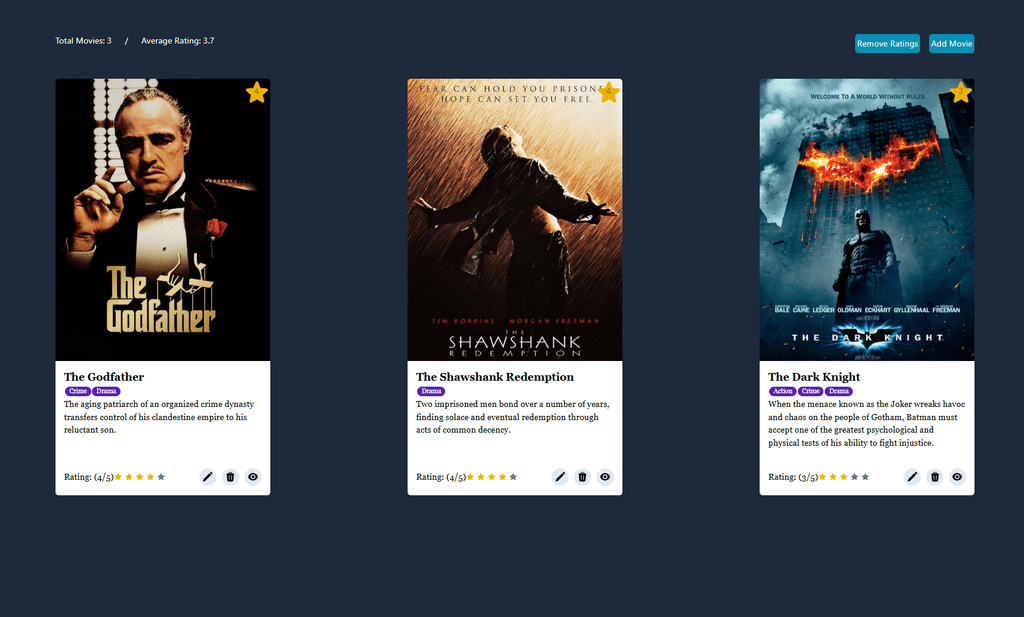Image resolution: width=1024 pixels, height=617 pixels.
Task: Select the Drama tag on The Dark Knight
Action: click(839, 391)
